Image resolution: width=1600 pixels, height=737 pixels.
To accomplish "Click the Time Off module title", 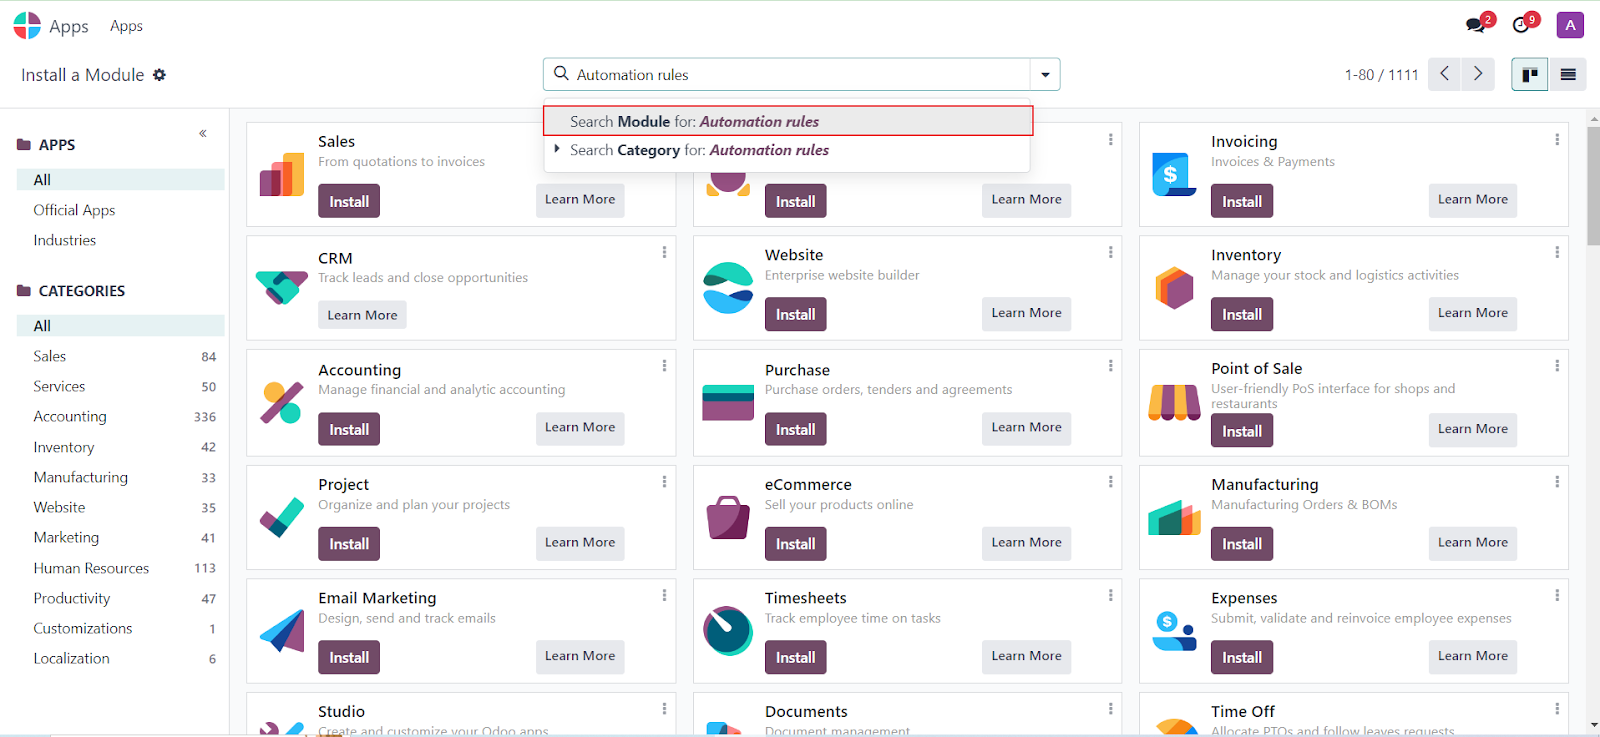I will tap(1243, 711).
